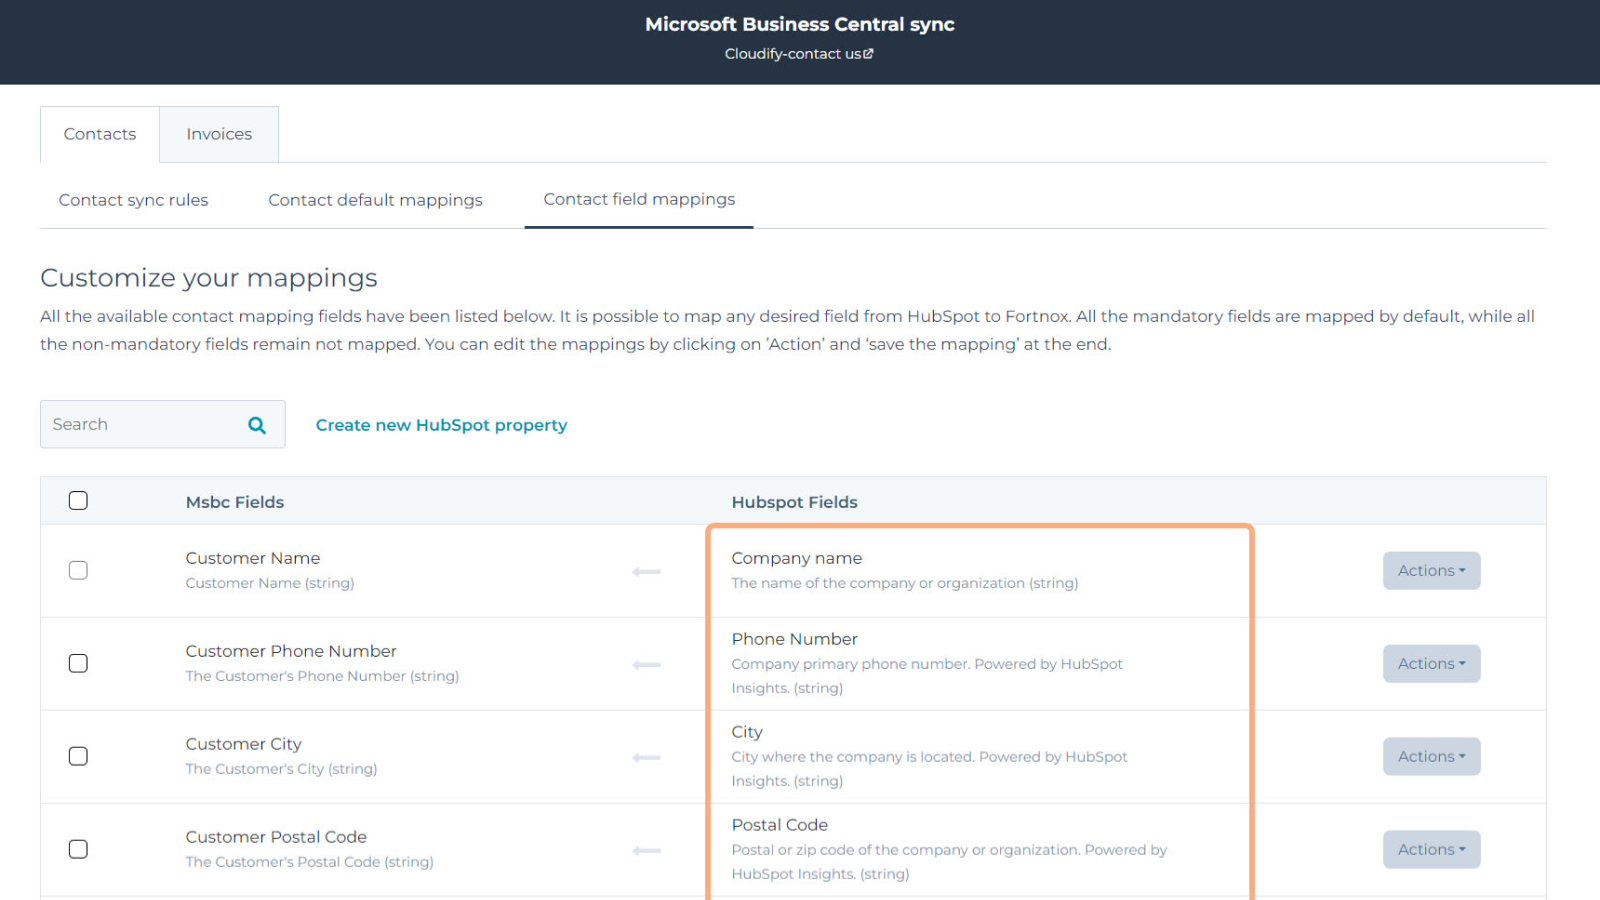The height and width of the screenshot is (900, 1600).
Task: Click the Microsoft Business Central sync title
Action: pos(800,24)
